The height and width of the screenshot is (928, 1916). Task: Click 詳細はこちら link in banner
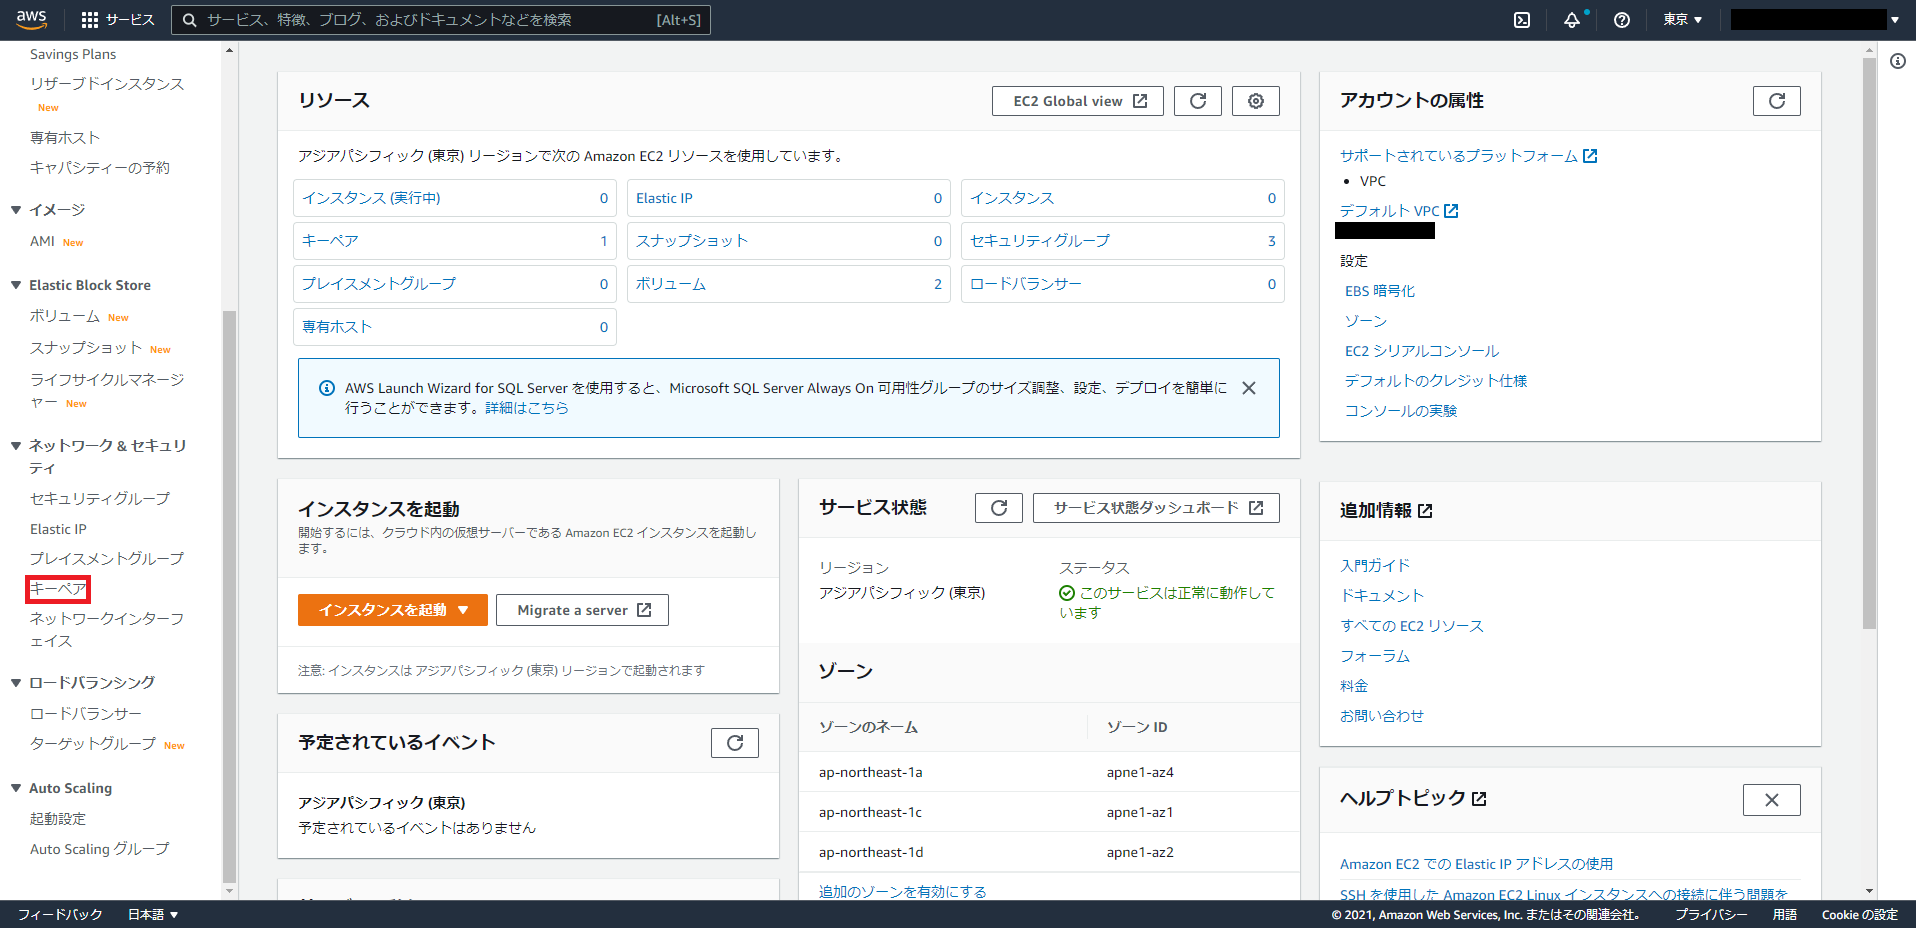[527, 408]
